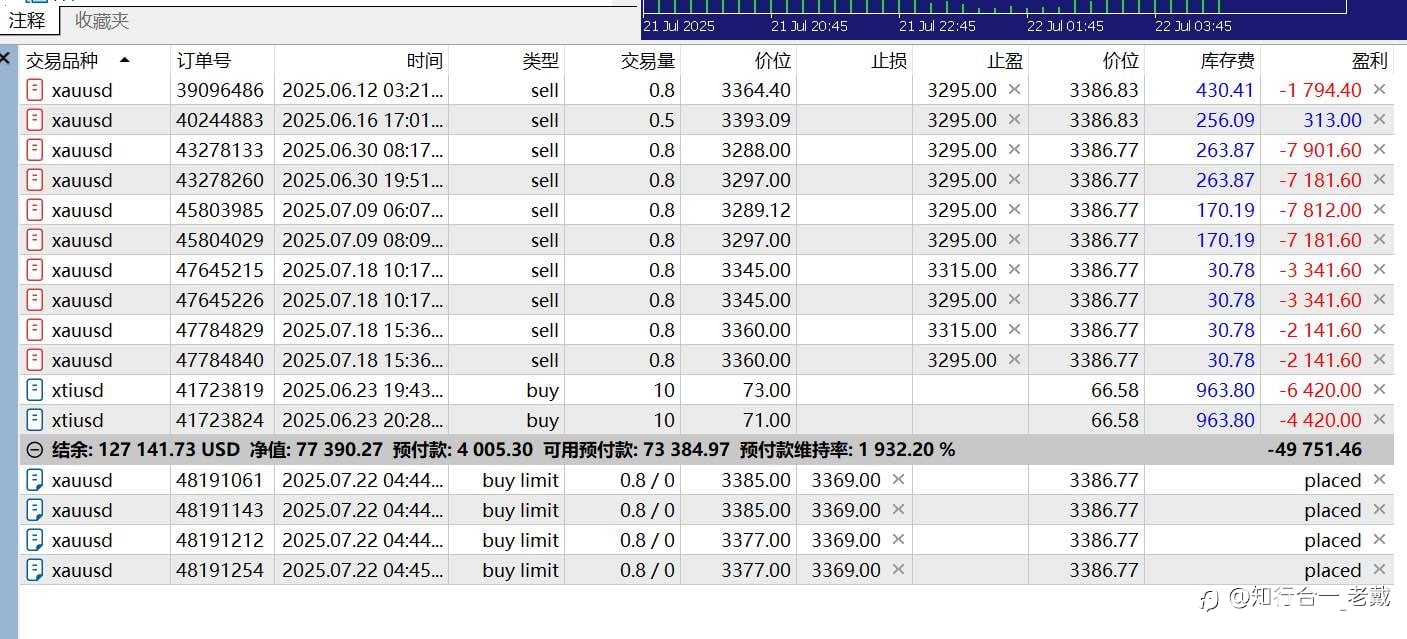Viewport: 1407px width, 639px height.
Task: Delete pending order 48191212 placed X
Action: [x=1379, y=540]
